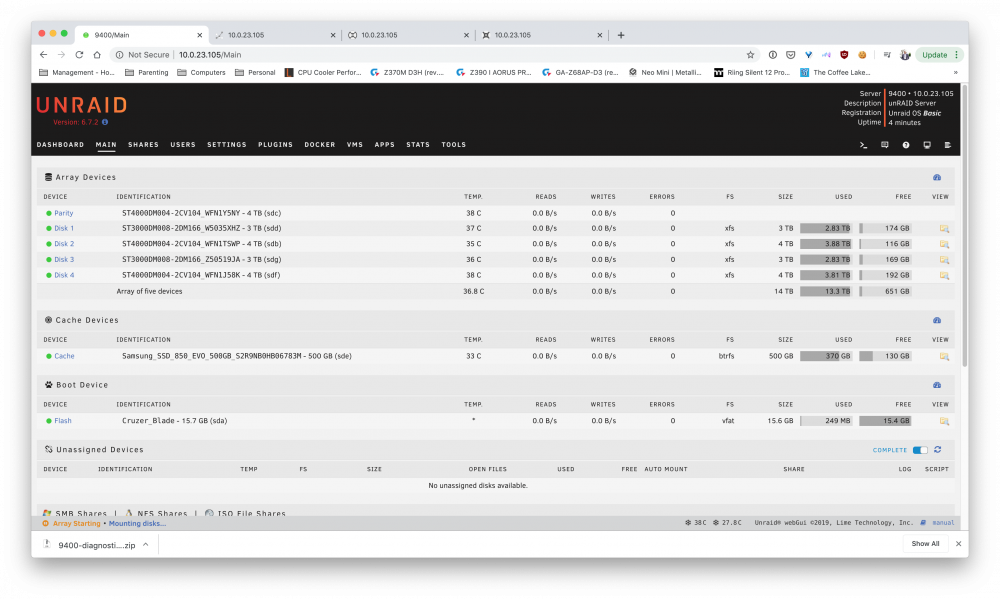Click the Array Devices gauge icon

point(937,177)
